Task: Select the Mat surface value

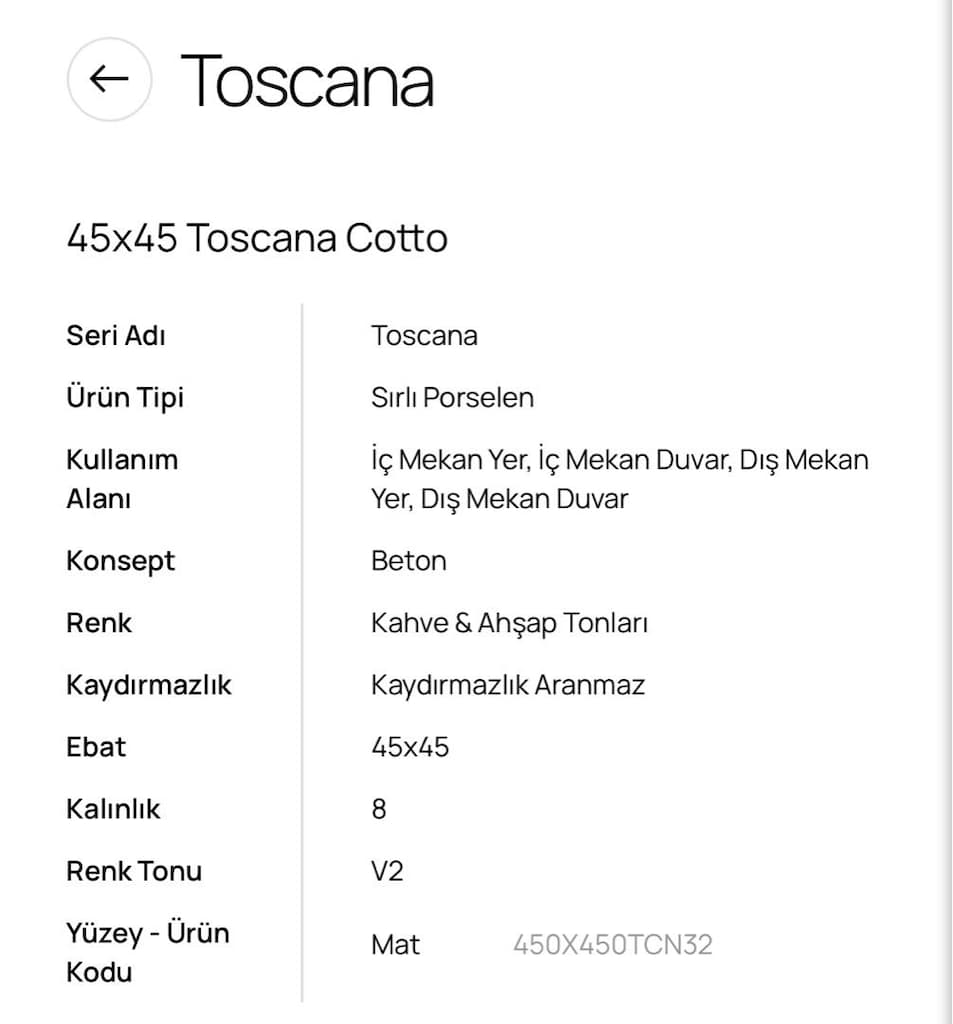Action: [x=395, y=945]
